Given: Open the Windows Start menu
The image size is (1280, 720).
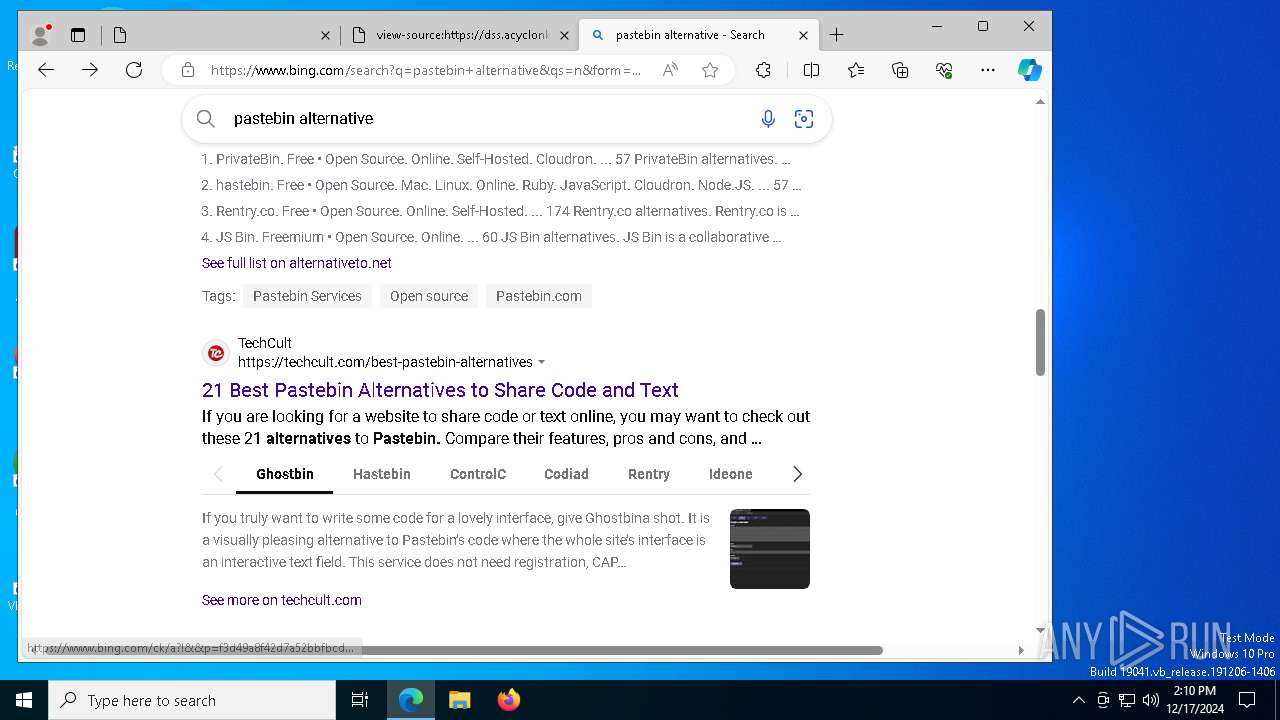Looking at the screenshot, I should click(24, 700).
